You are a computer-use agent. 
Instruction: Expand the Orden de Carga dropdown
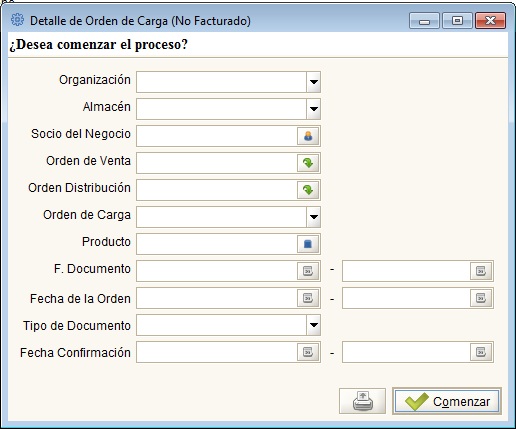coord(314,217)
